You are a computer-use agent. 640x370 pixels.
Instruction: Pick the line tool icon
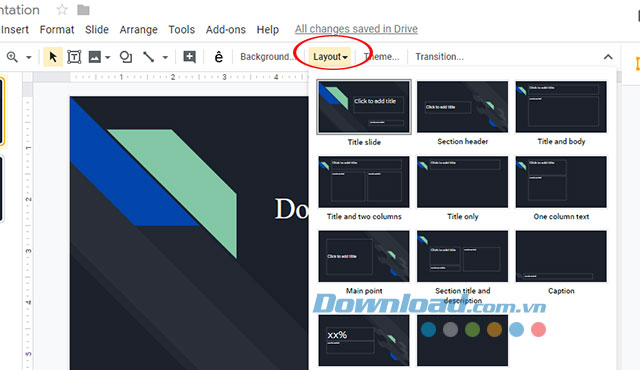149,57
